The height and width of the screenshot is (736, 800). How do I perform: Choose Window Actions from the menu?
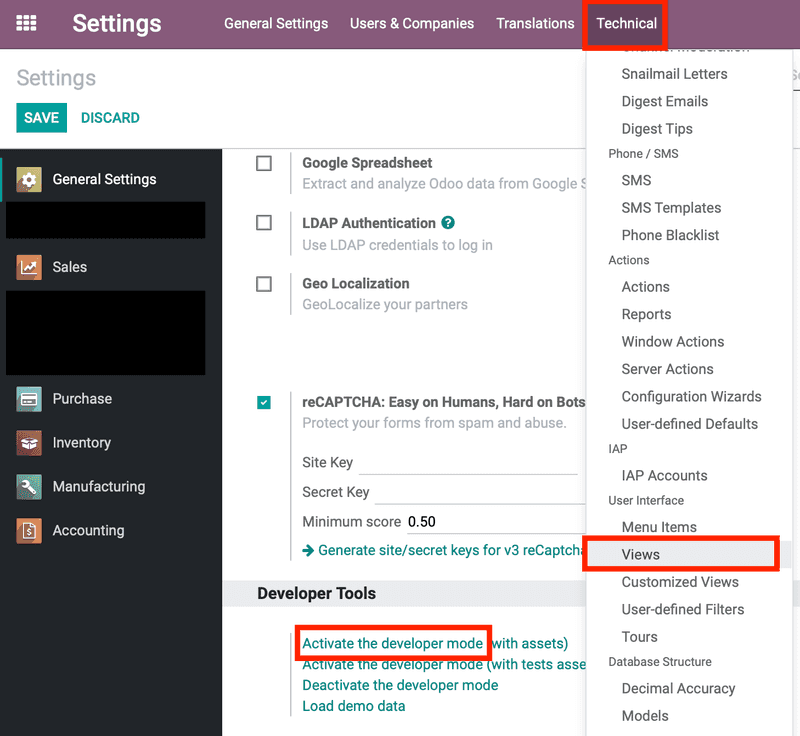[x=672, y=342]
